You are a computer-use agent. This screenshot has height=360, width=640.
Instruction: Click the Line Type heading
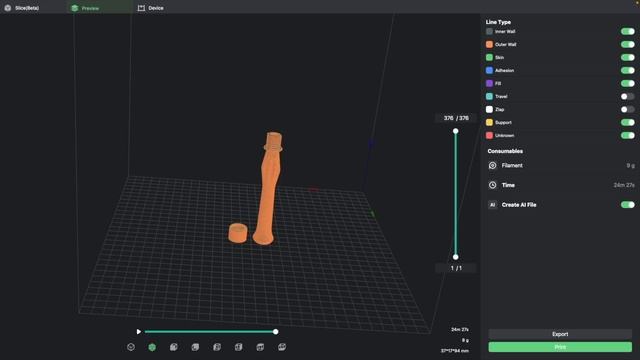(498, 22)
